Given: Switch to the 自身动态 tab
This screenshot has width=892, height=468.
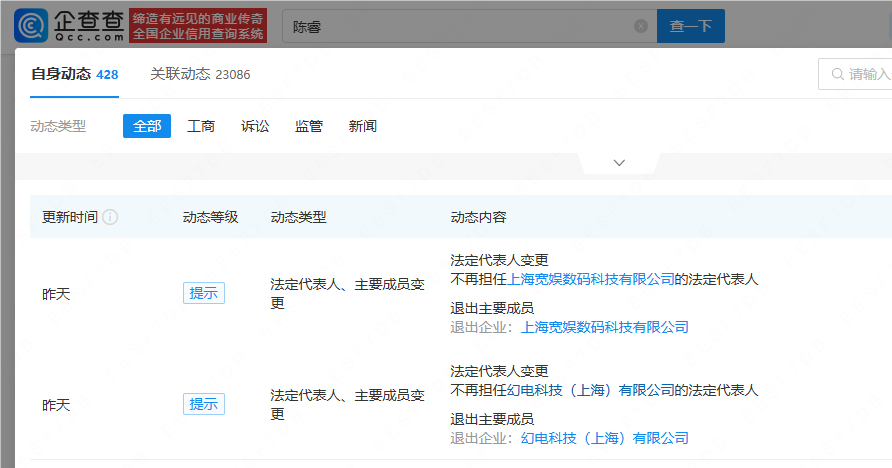Looking at the screenshot, I should [x=75, y=74].
